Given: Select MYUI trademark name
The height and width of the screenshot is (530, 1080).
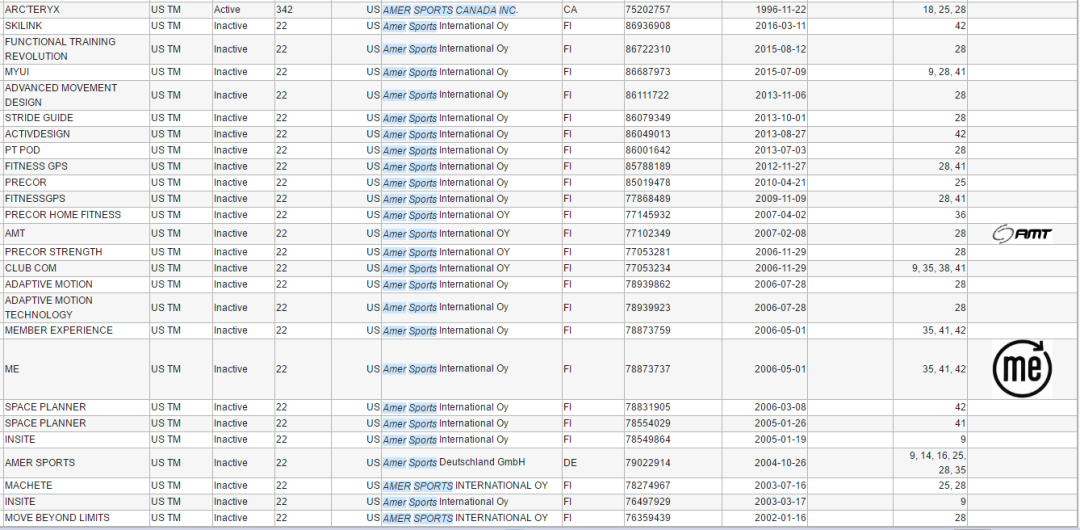Looking at the screenshot, I should [17, 72].
